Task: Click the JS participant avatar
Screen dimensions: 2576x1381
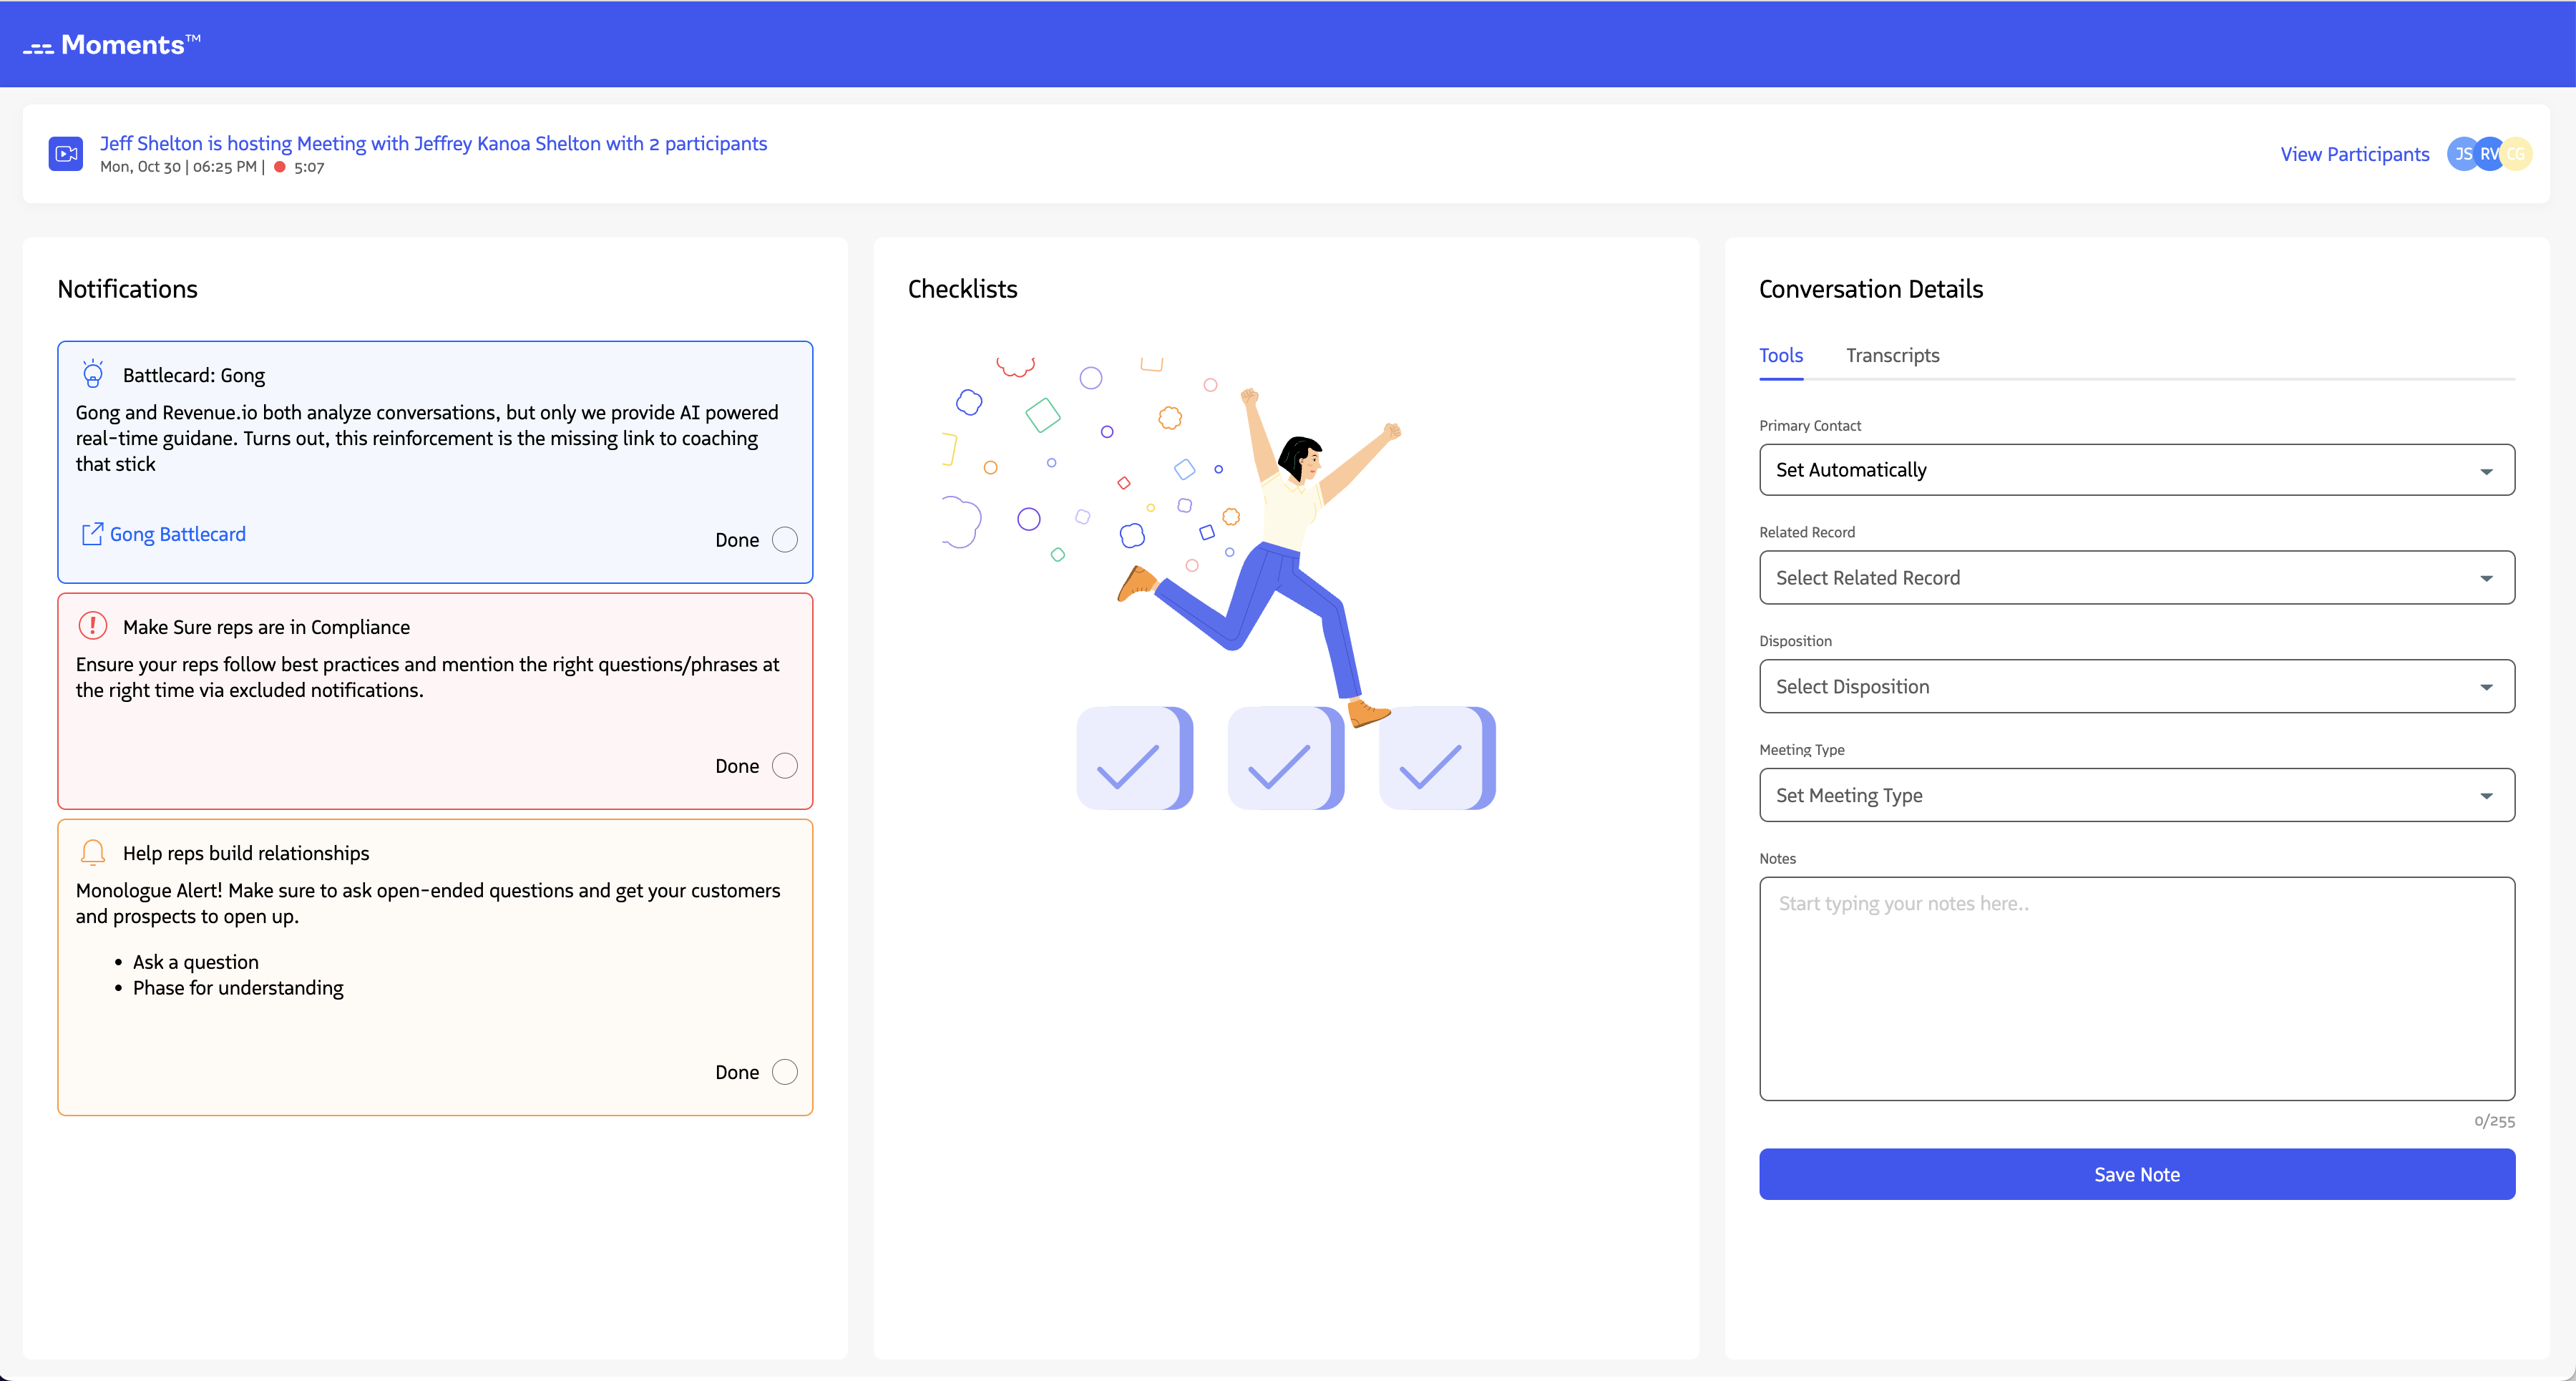Action: coord(2462,153)
